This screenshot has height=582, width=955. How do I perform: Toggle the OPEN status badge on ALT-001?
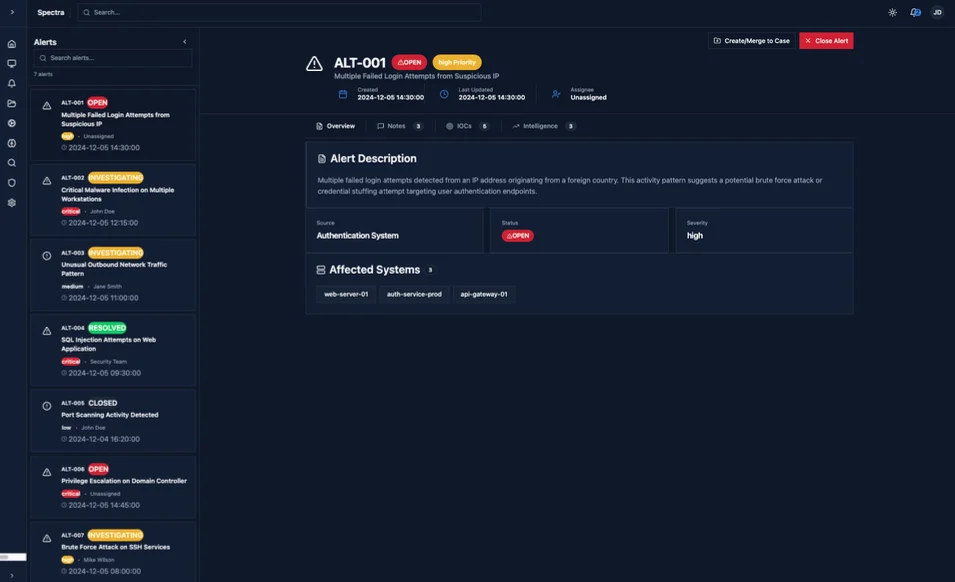tap(411, 60)
